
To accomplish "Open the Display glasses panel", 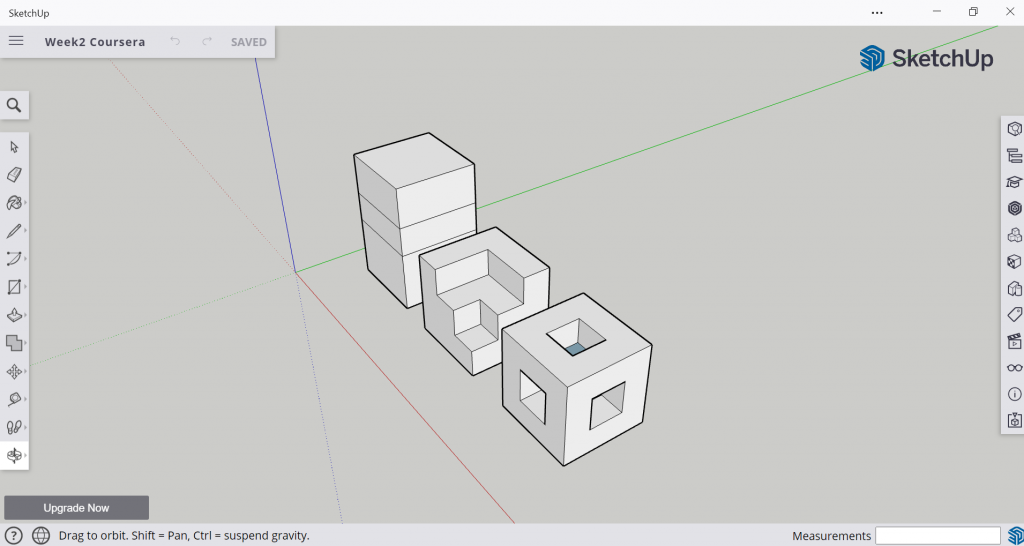I will 1014,368.
